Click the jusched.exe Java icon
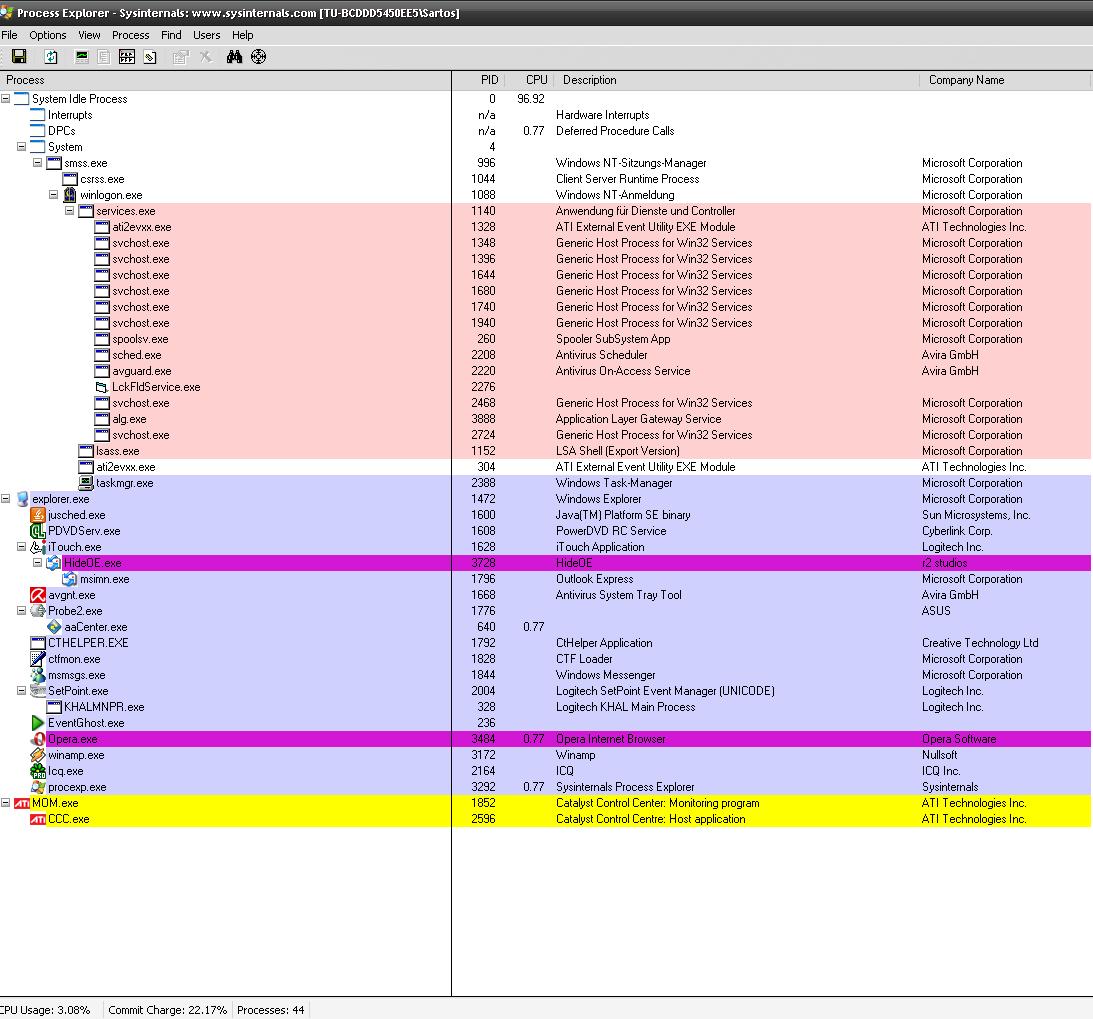 [38, 514]
